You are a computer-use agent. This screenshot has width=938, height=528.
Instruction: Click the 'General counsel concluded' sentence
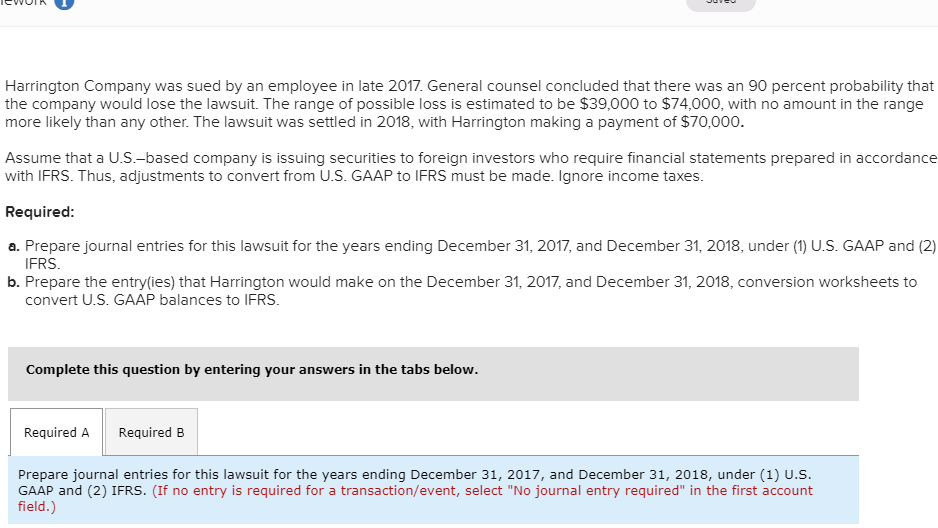pyautogui.click(x=580, y=86)
